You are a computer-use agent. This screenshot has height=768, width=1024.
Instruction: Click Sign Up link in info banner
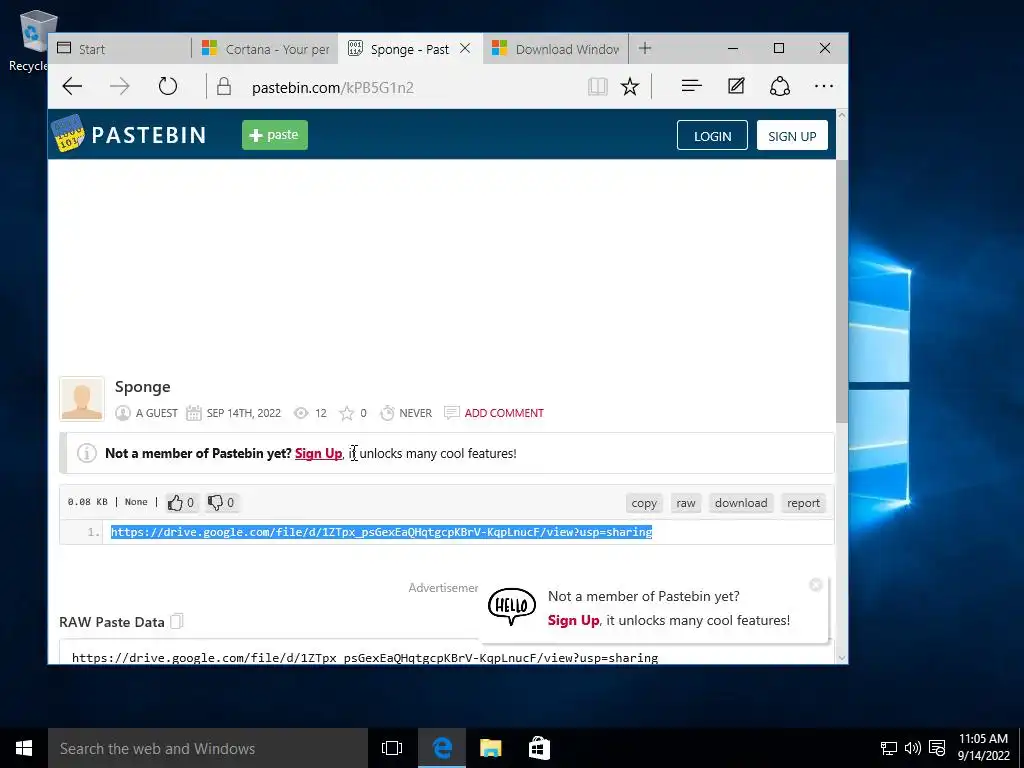pyautogui.click(x=318, y=453)
